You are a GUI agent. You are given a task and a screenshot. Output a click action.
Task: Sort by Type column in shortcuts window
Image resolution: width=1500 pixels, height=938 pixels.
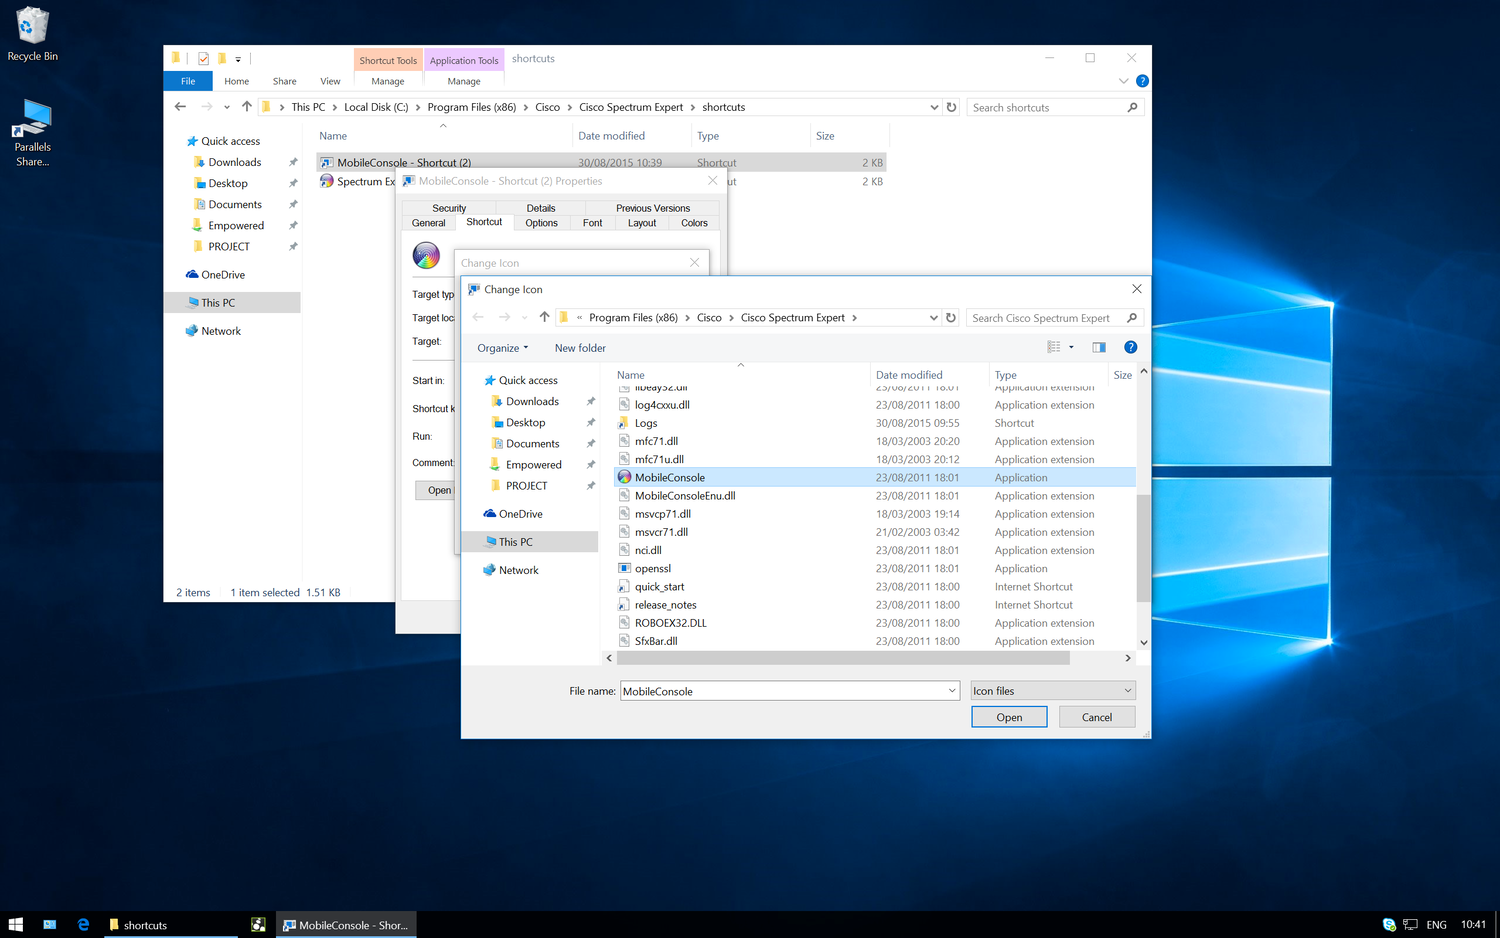(708, 136)
